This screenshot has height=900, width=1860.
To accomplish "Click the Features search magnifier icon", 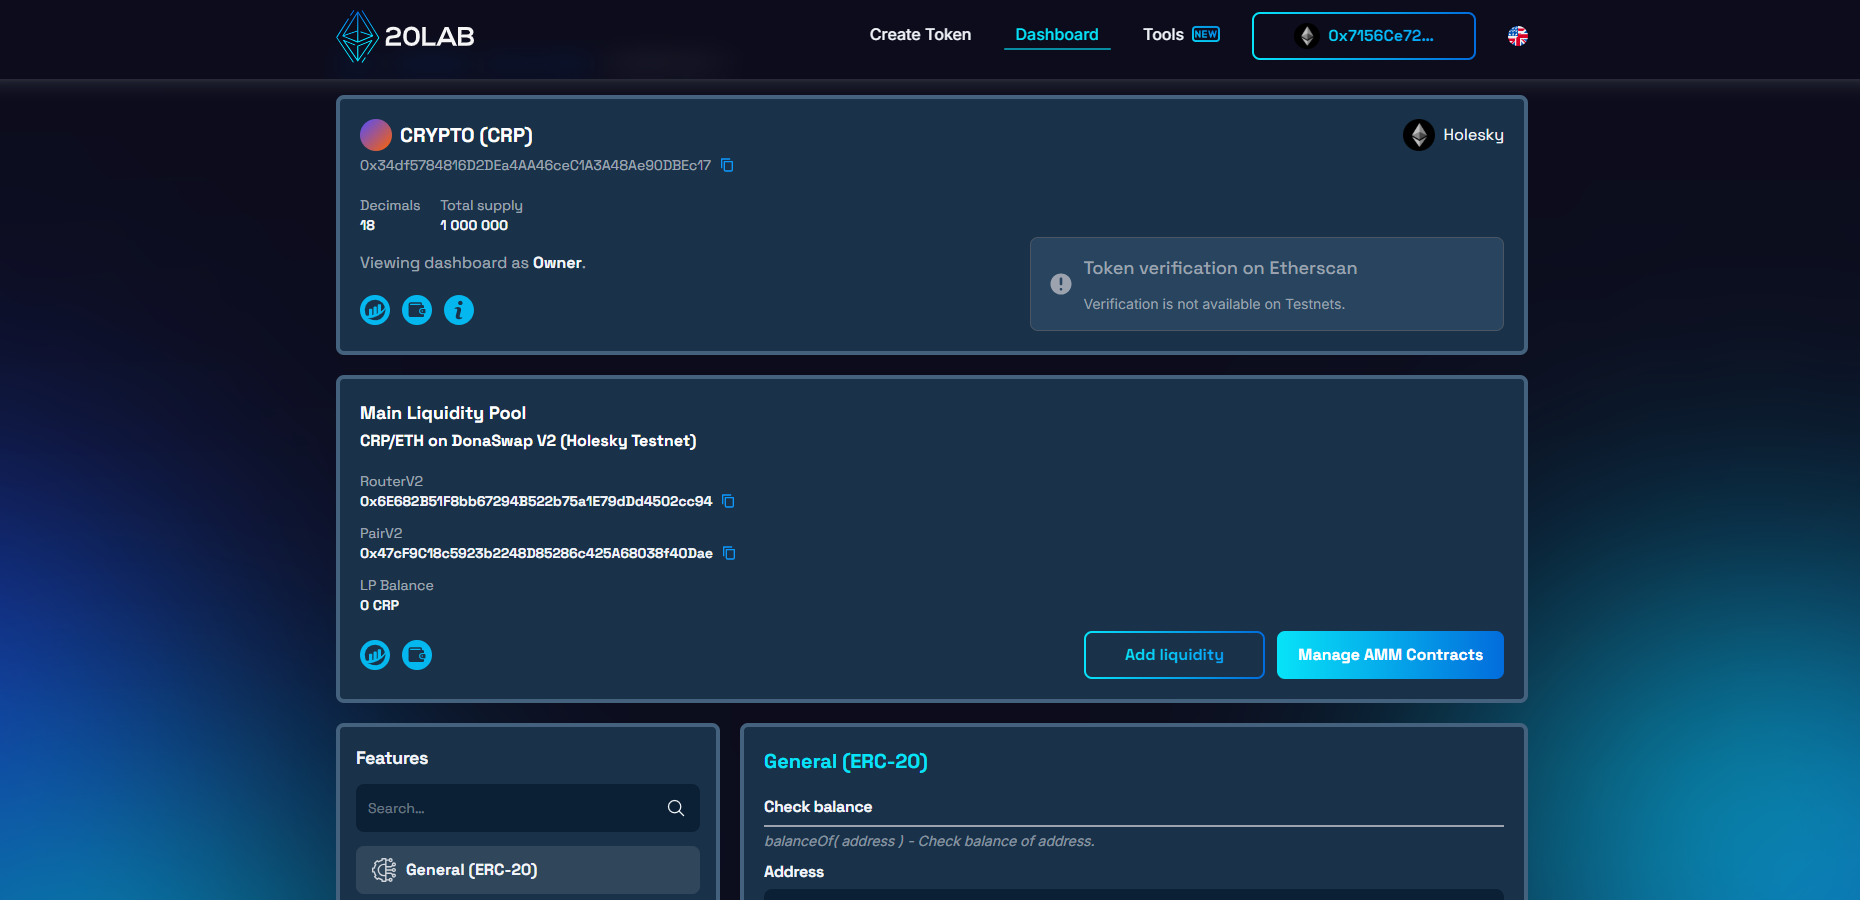I will pos(676,808).
